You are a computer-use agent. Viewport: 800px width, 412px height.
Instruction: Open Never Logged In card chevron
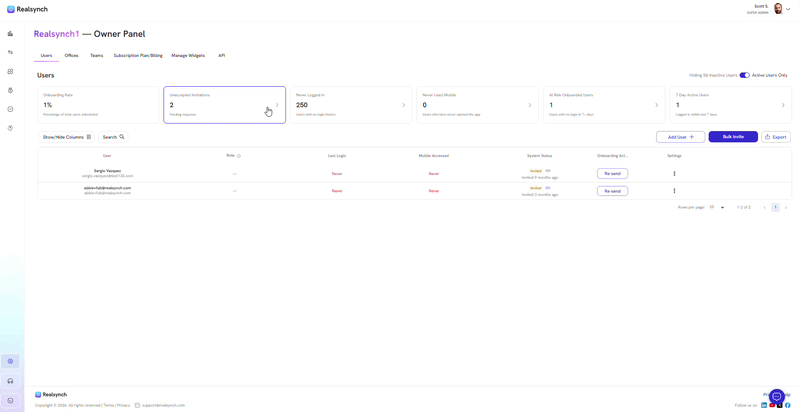pyautogui.click(x=404, y=105)
